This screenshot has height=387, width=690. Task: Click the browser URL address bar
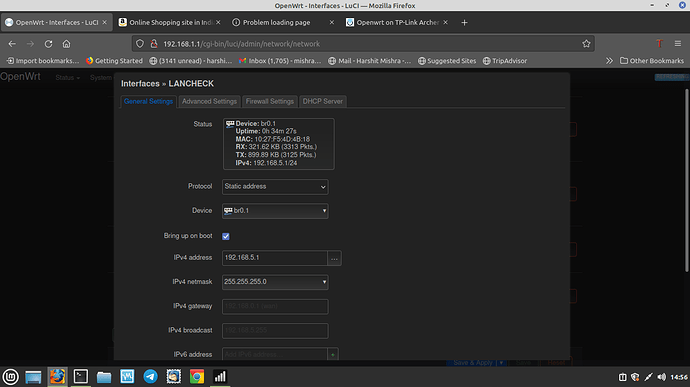click(363, 44)
